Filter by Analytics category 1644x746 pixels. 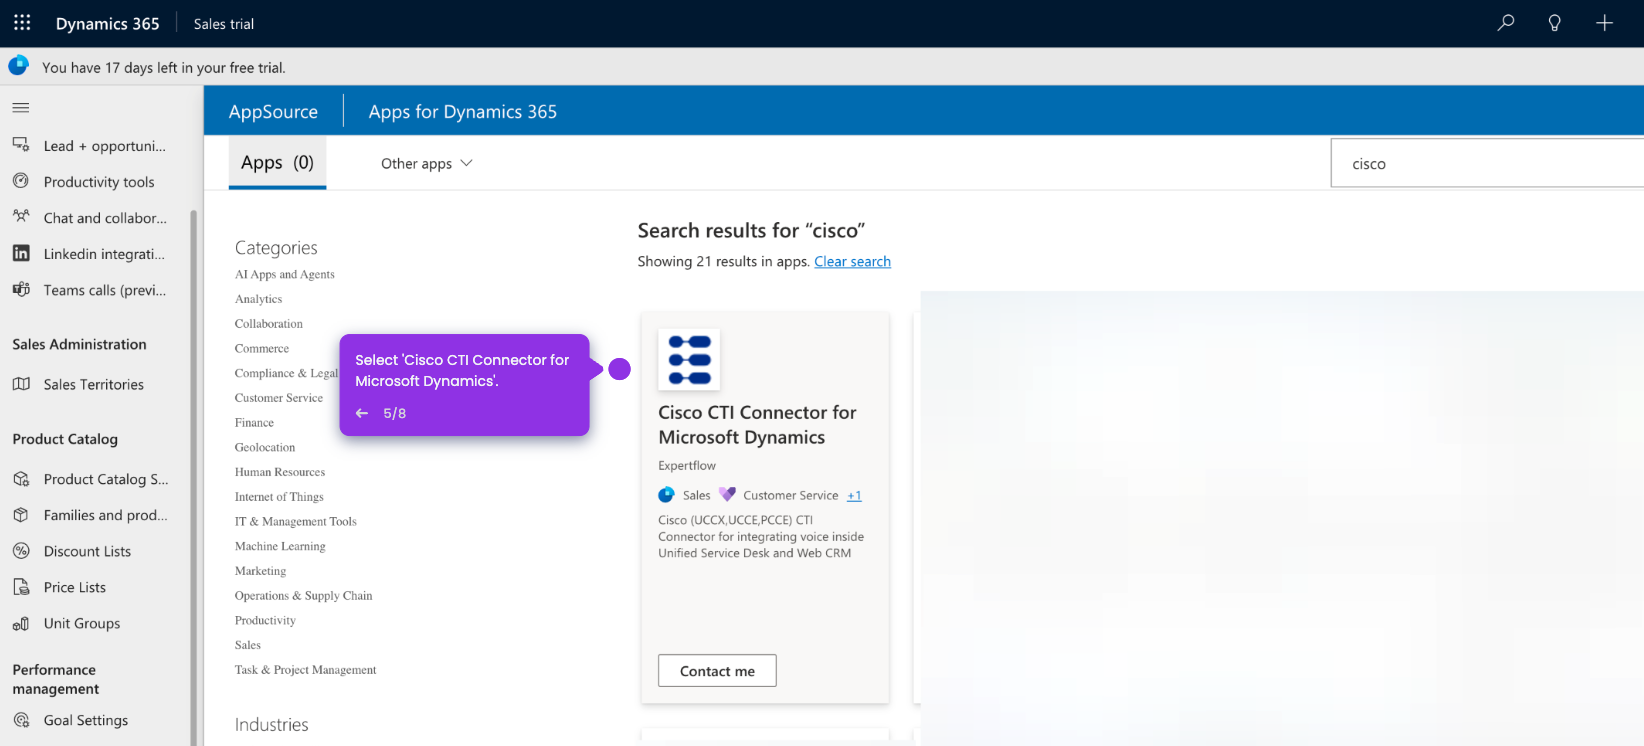(x=258, y=299)
